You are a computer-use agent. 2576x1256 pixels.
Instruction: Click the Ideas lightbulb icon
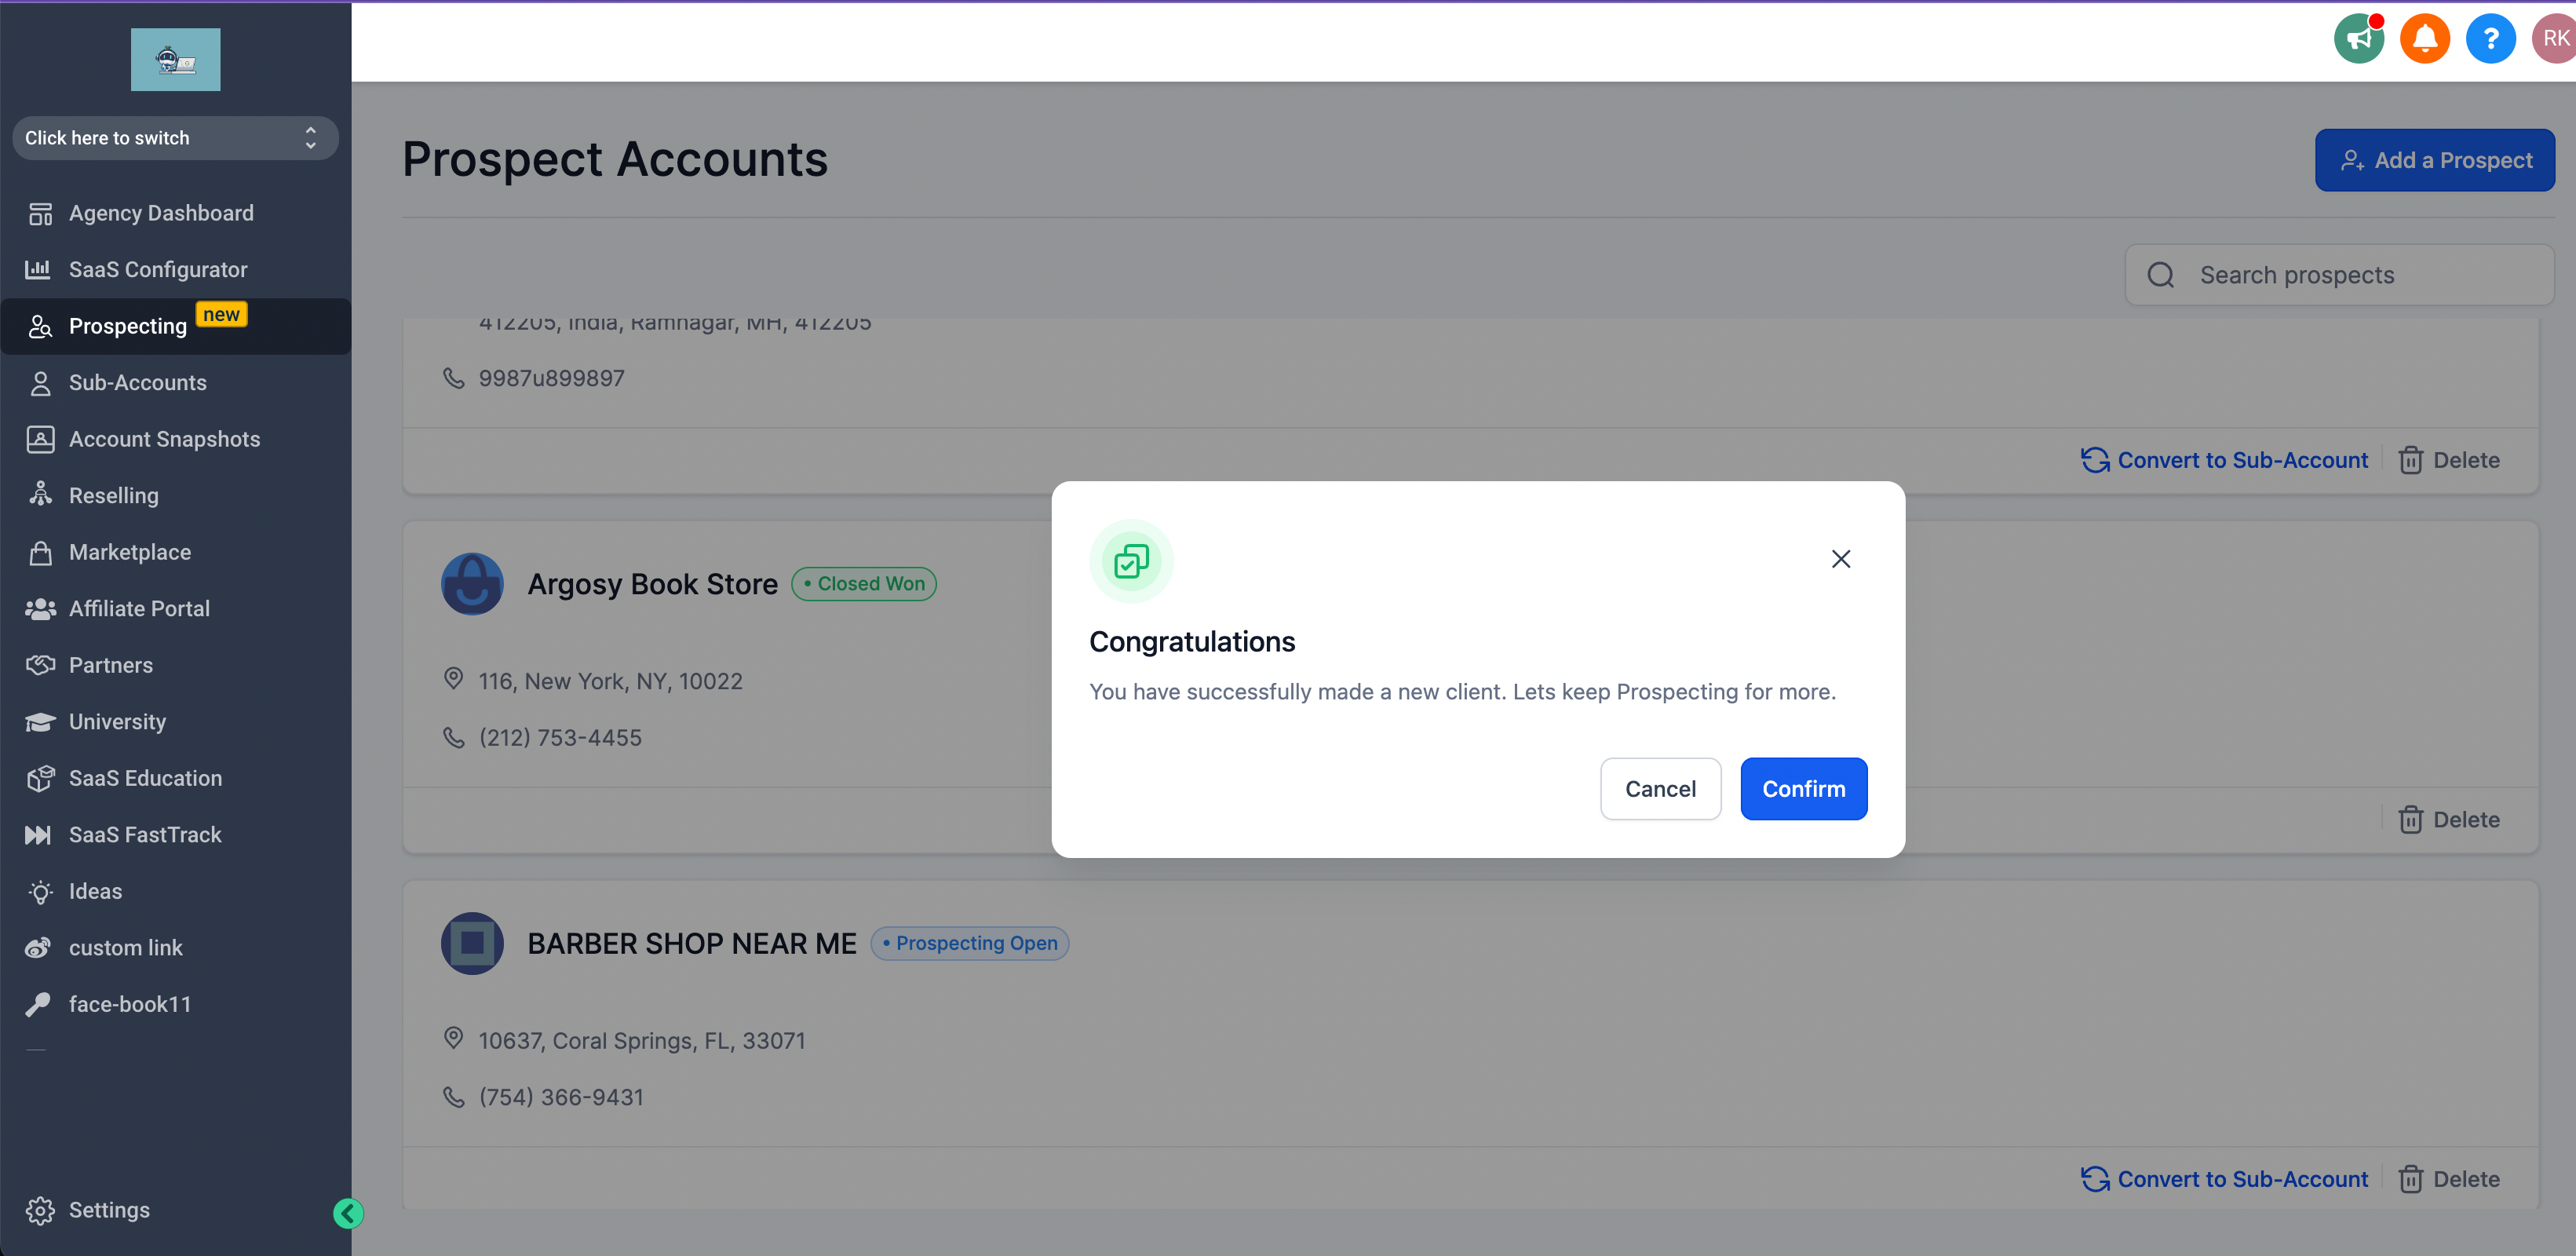point(40,890)
